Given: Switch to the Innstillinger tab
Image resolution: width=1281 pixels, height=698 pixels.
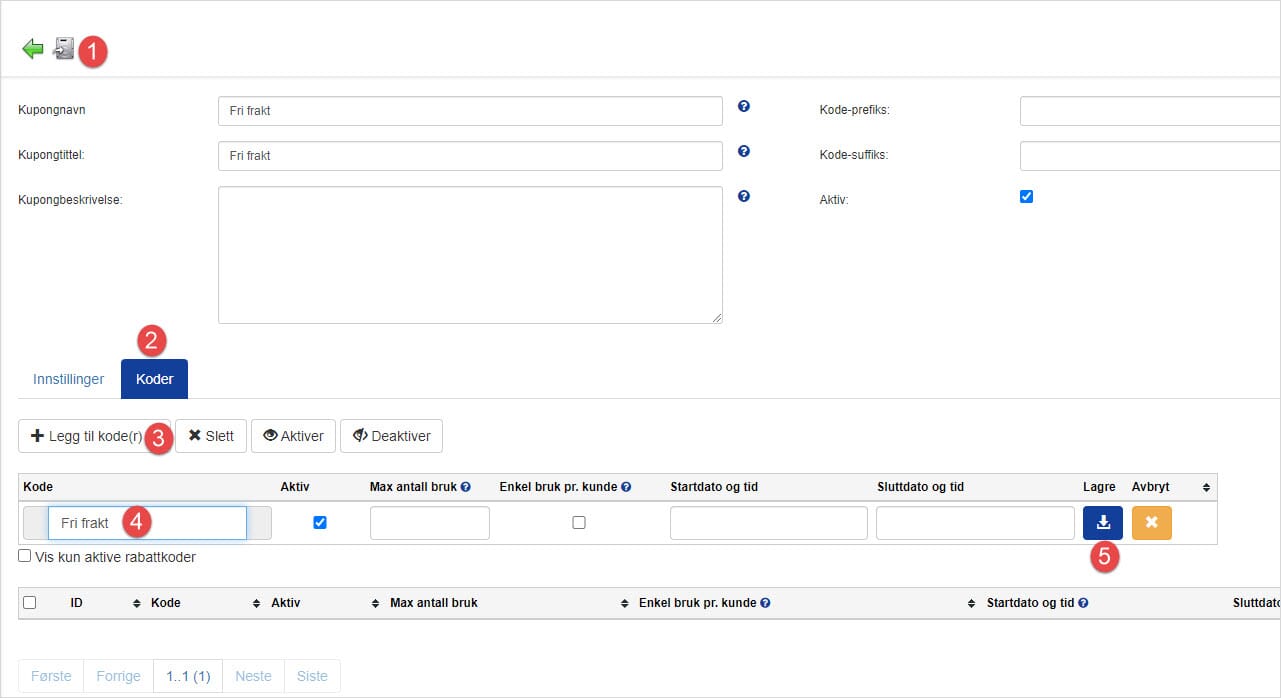Looking at the screenshot, I should (69, 380).
